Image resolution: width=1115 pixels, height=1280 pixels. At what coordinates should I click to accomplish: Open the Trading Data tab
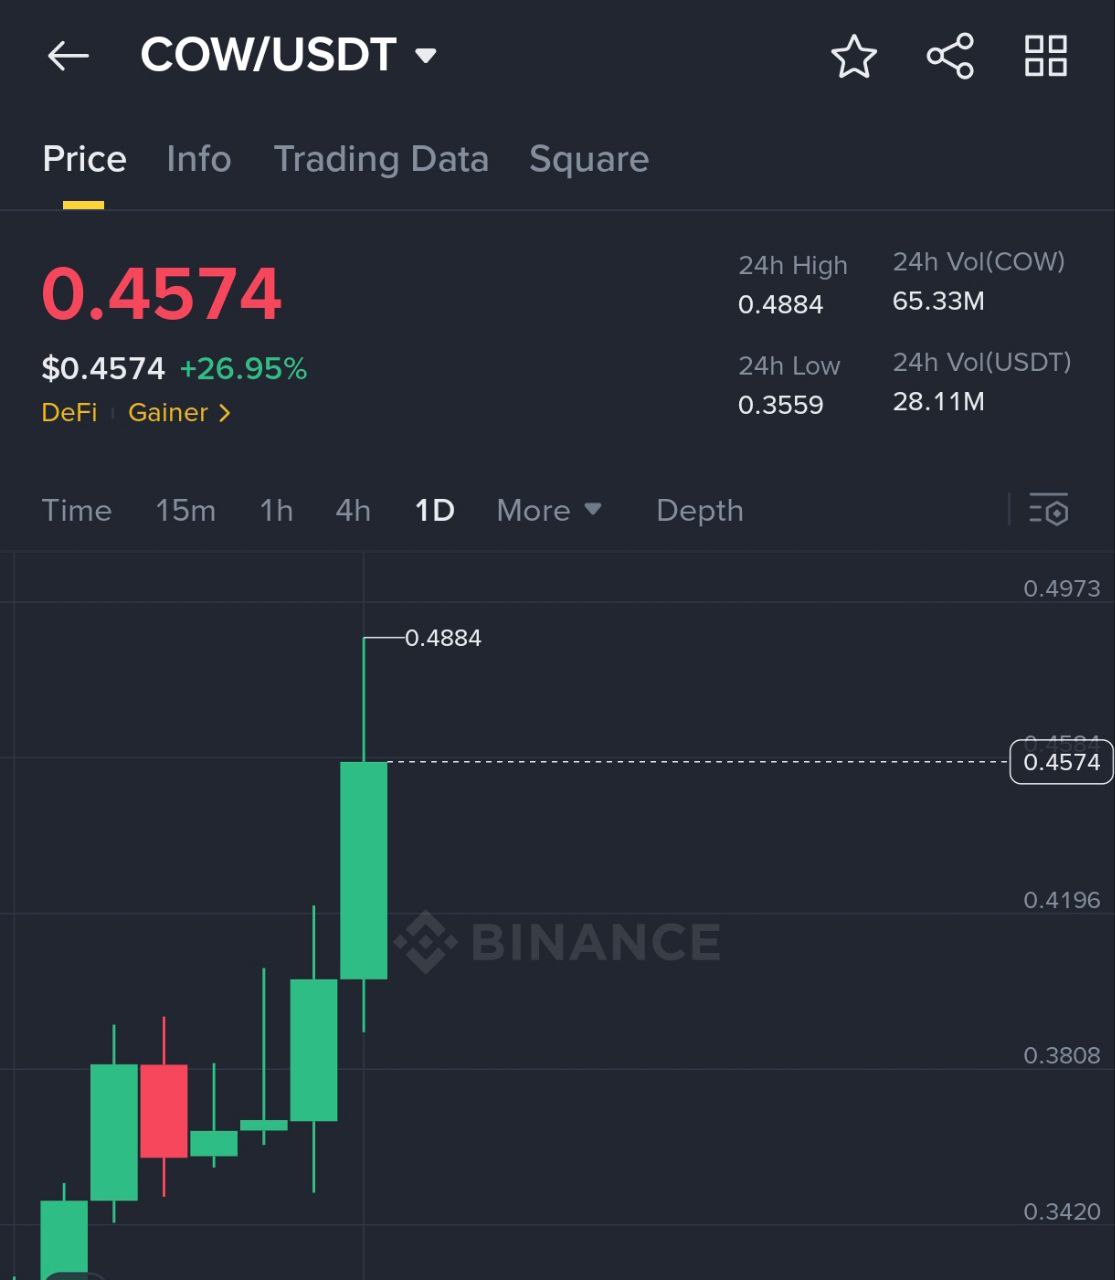click(x=381, y=159)
